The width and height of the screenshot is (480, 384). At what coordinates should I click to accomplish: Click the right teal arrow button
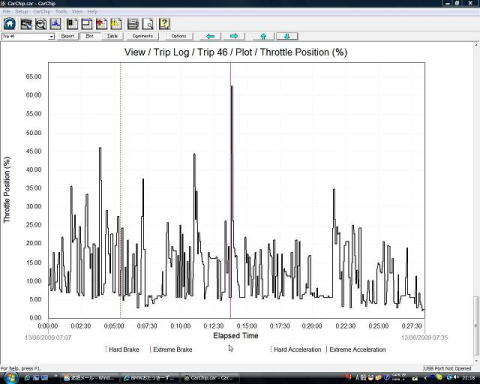[234, 36]
